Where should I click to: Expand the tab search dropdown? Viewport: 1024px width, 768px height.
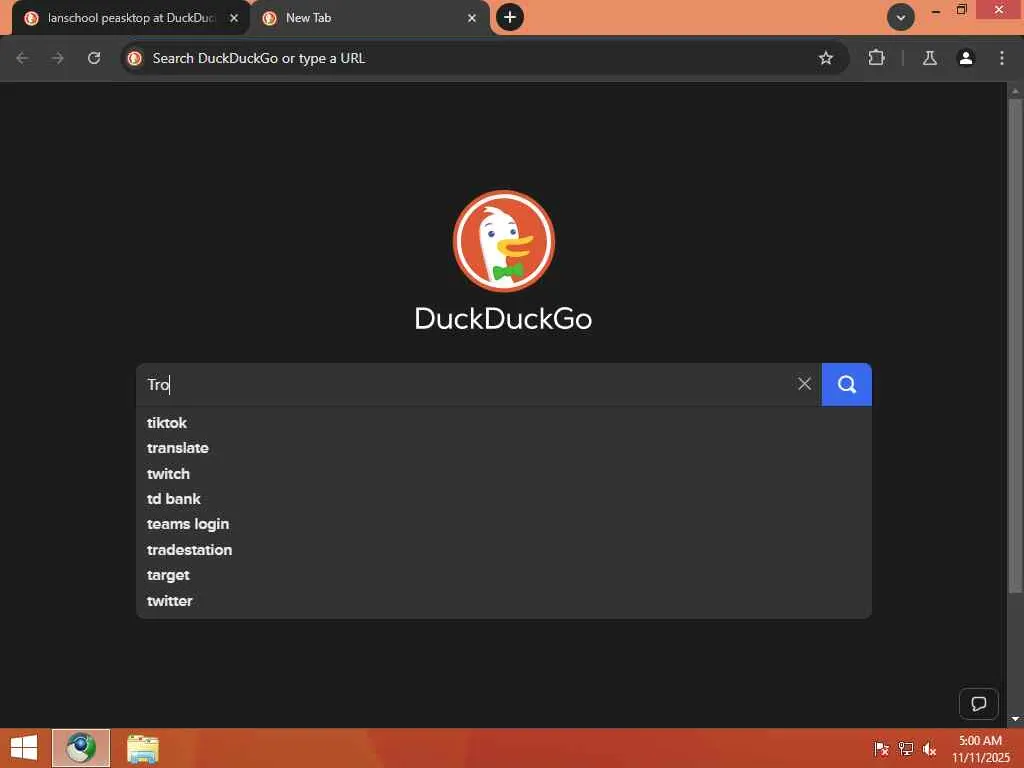coord(901,18)
